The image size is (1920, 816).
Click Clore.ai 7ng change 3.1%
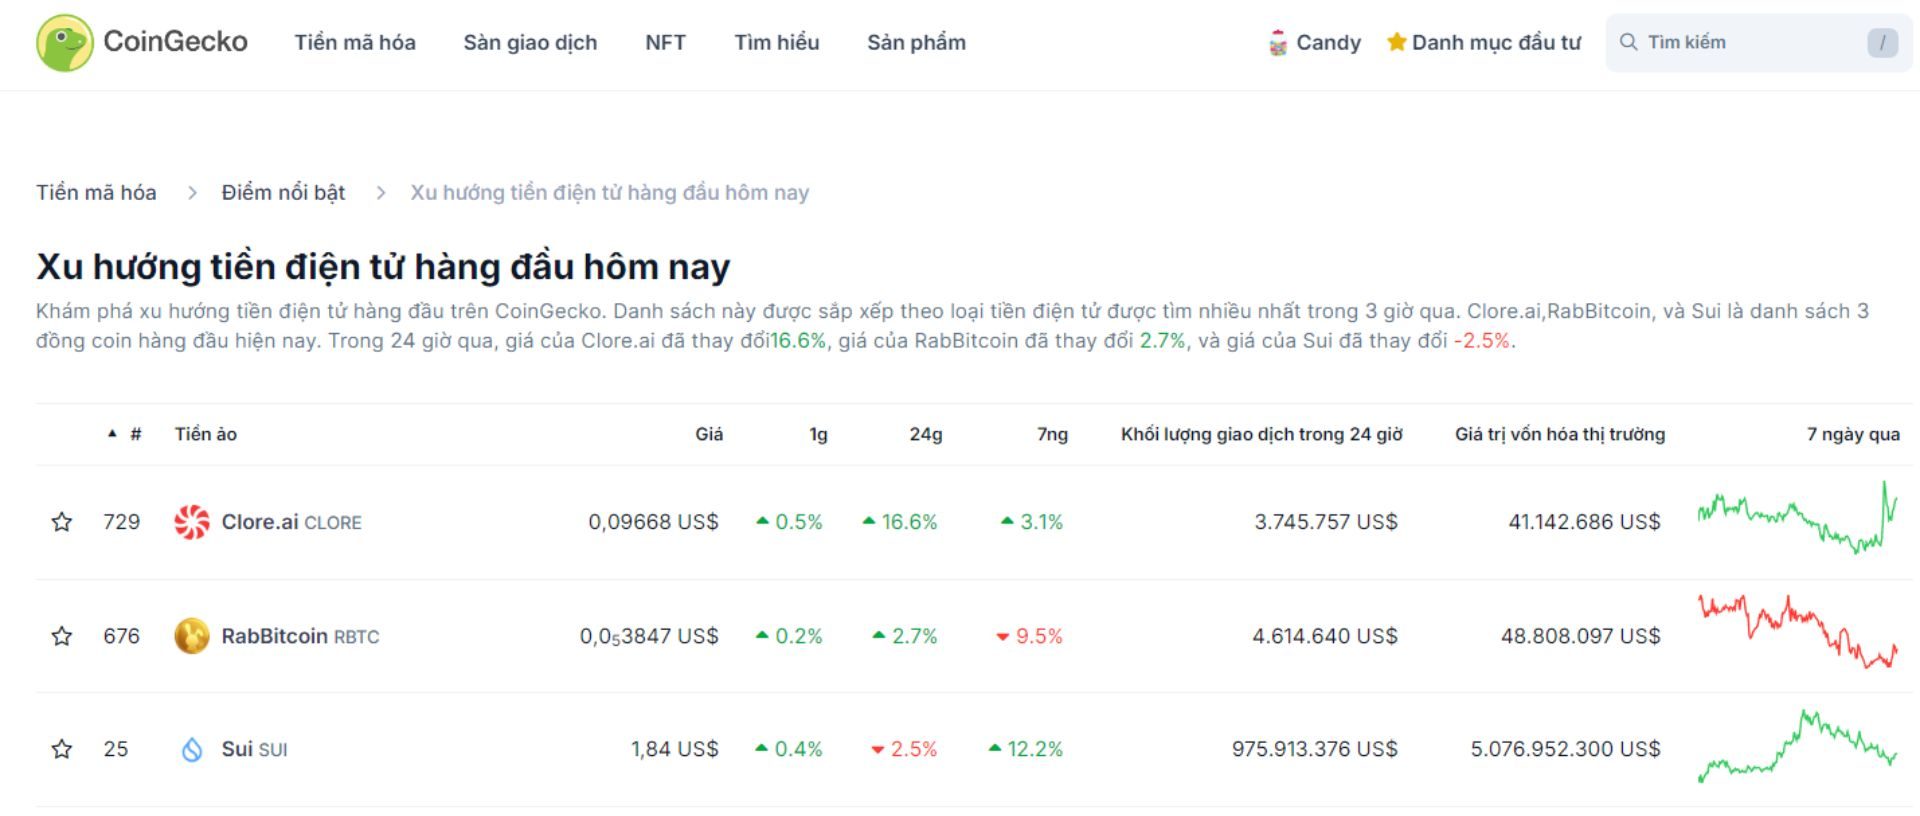(1031, 522)
